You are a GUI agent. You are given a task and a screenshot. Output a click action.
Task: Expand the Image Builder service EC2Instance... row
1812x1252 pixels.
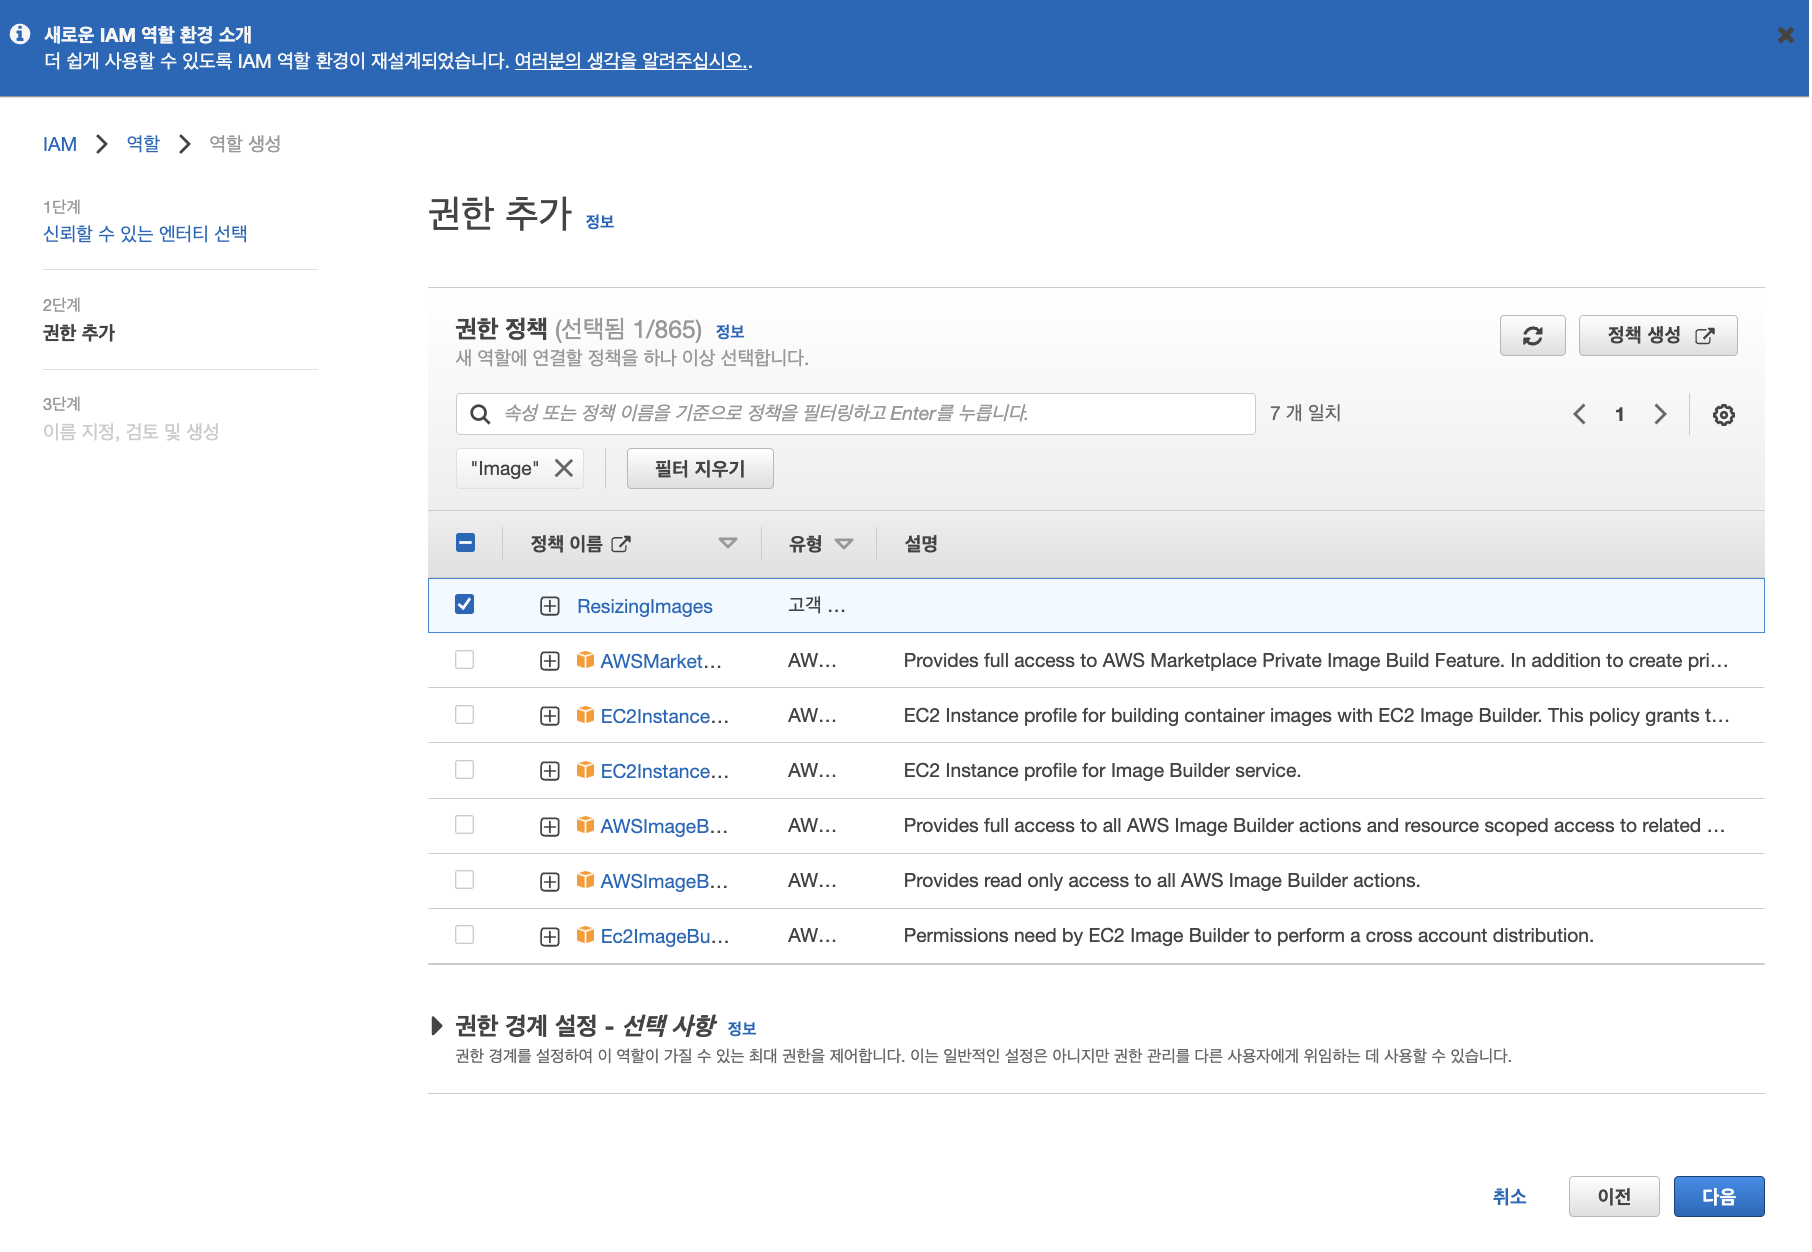pyautogui.click(x=549, y=771)
